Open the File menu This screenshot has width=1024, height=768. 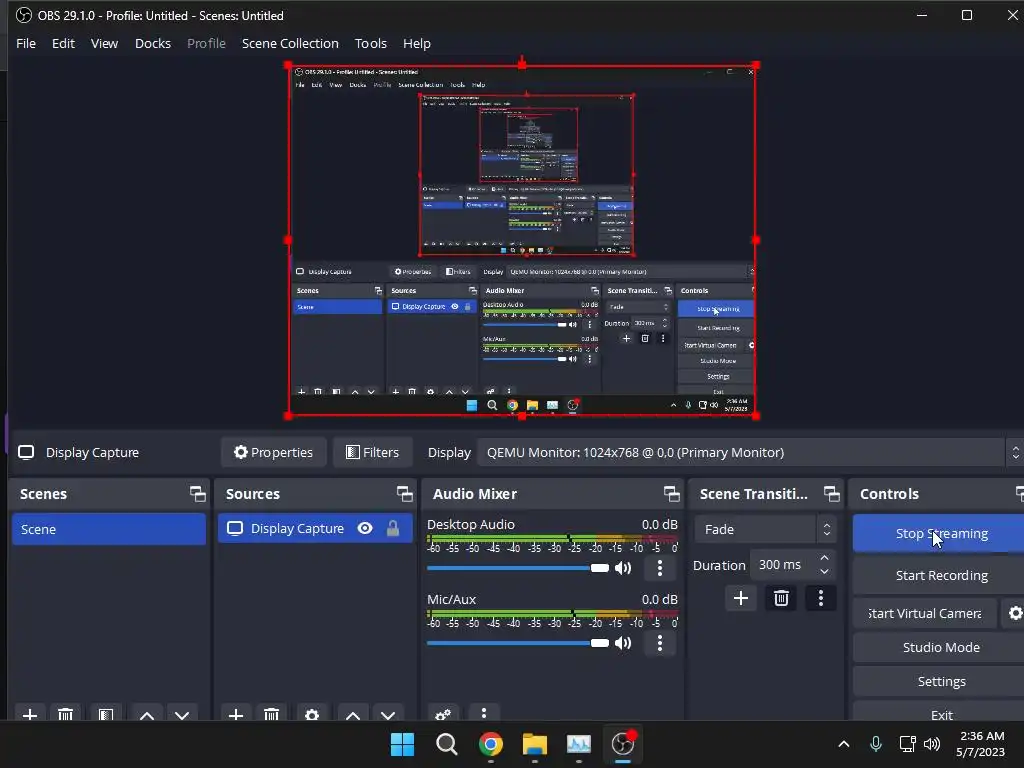point(25,43)
